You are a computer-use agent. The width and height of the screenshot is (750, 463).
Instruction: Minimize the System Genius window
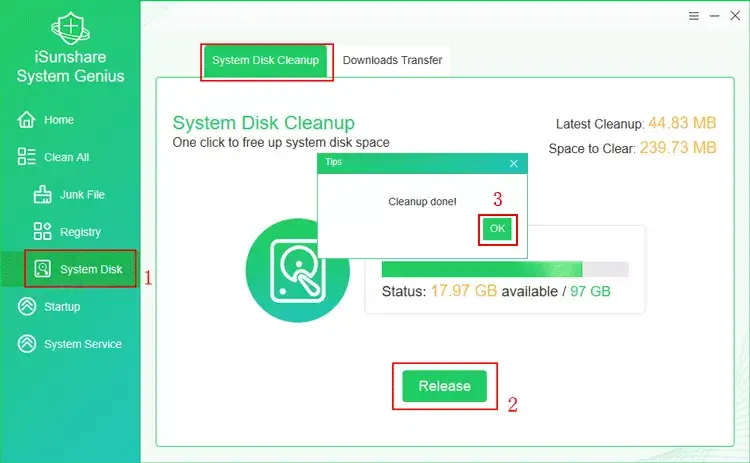715,16
